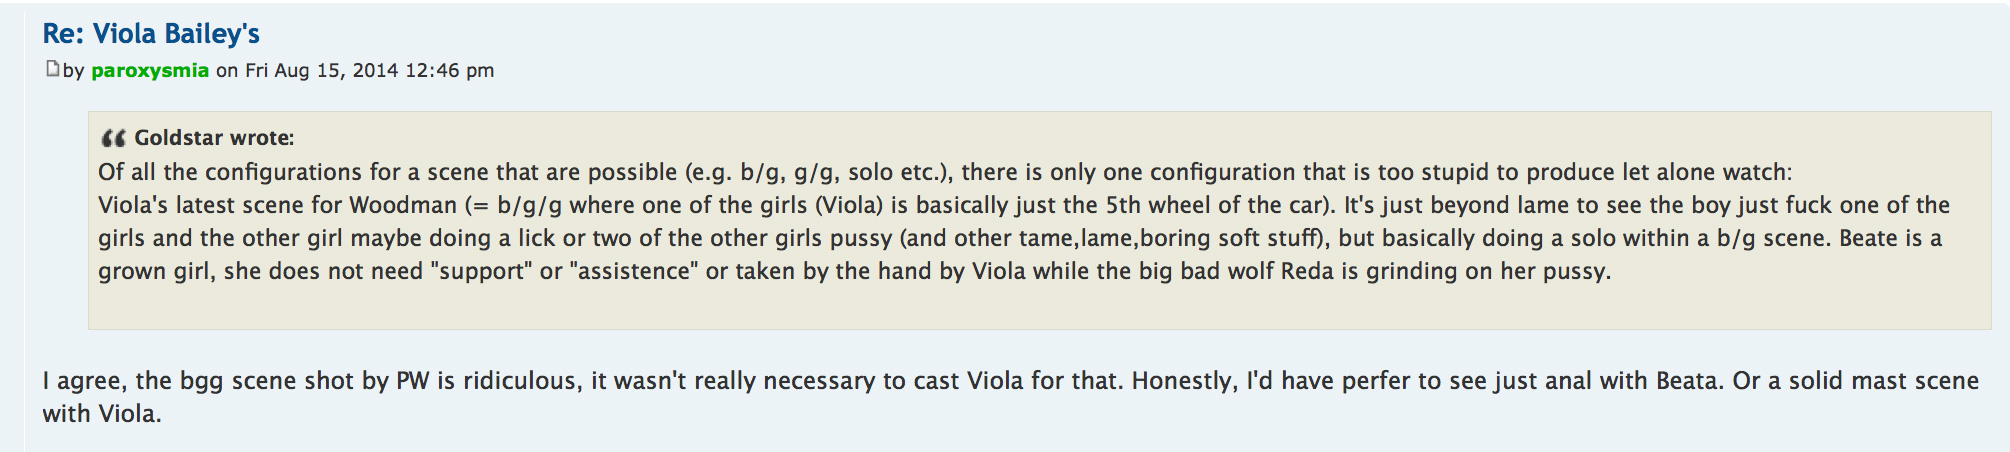Click the small post page icon

pyautogui.click(x=52, y=69)
